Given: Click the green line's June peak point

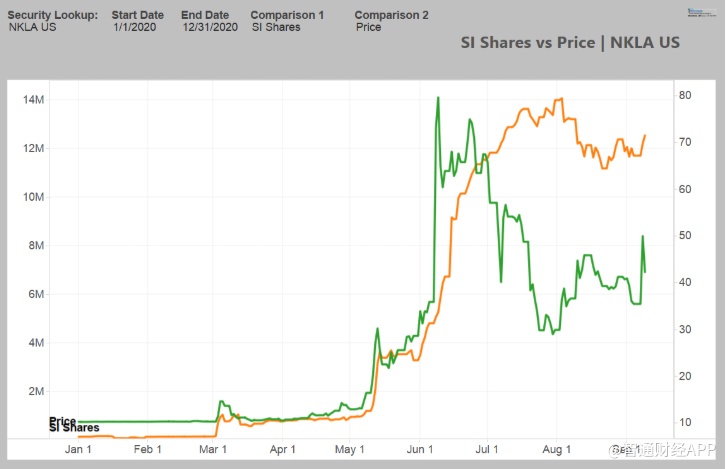Looking at the screenshot, I should tap(438, 98).
